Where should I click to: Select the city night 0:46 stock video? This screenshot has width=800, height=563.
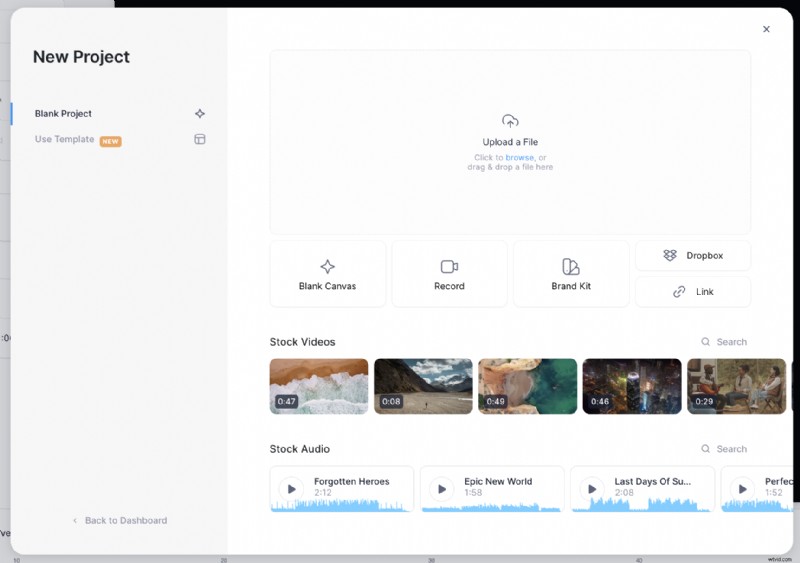tap(632, 386)
